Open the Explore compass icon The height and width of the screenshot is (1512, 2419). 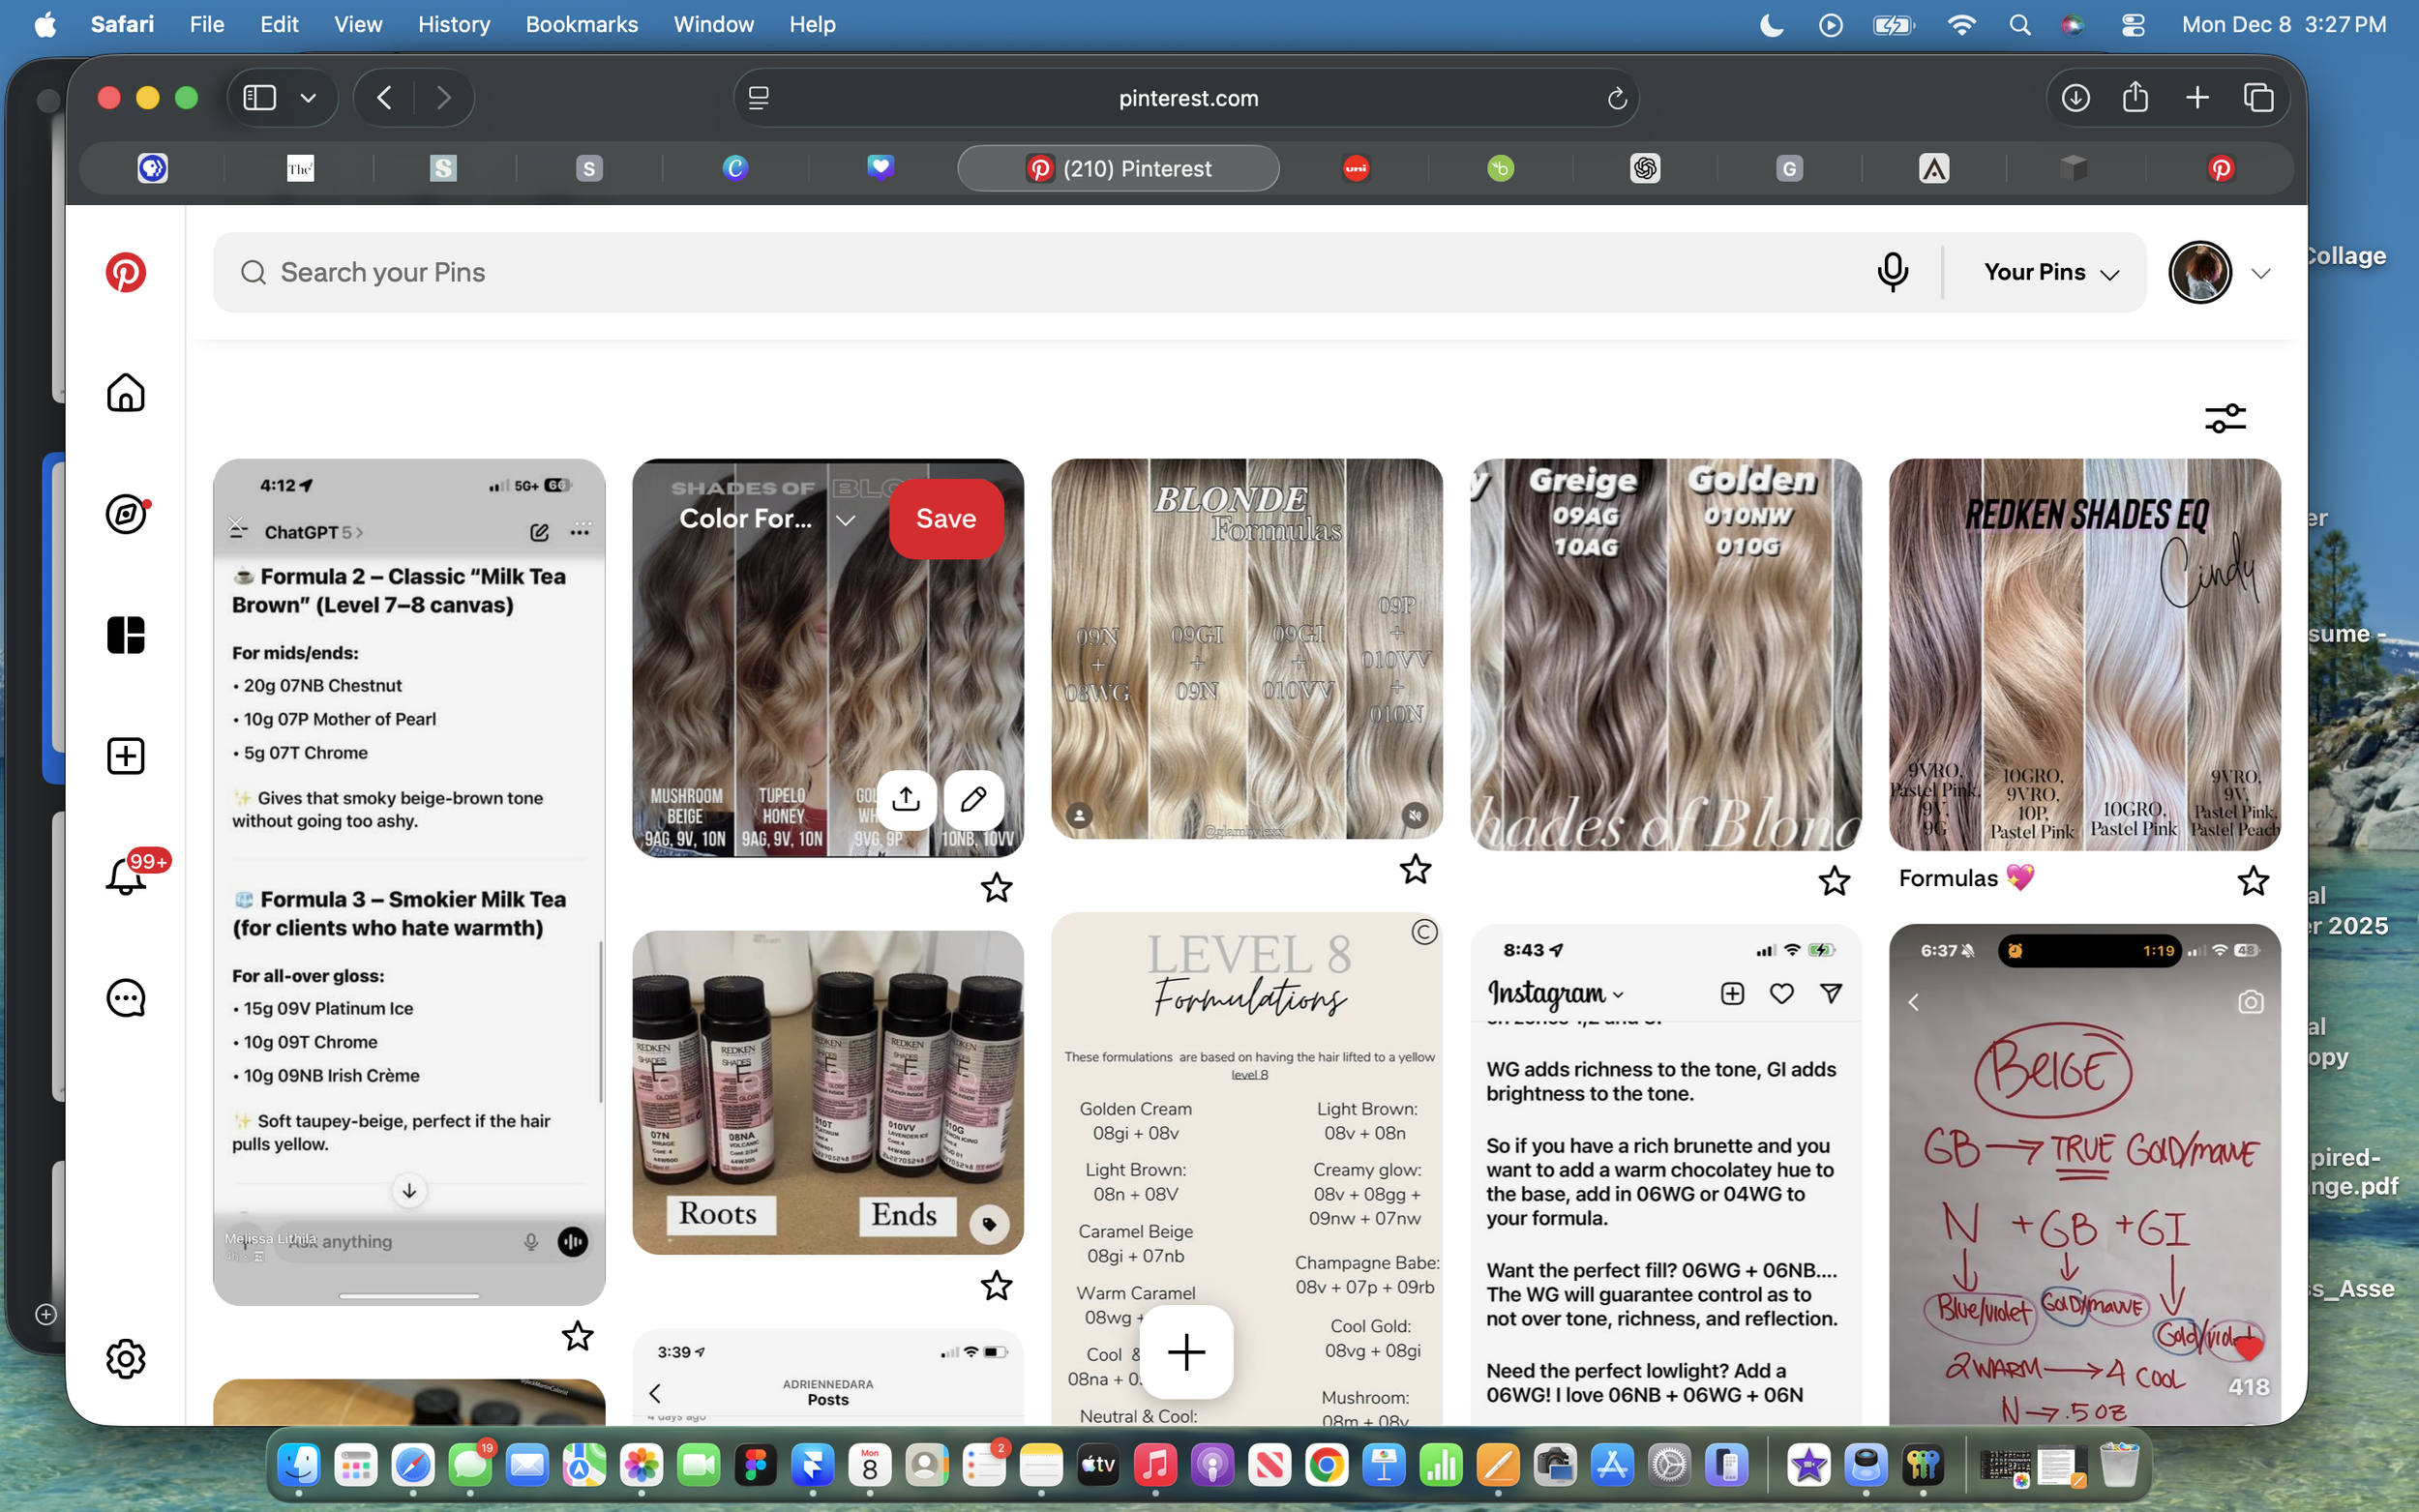coord(125,514)
